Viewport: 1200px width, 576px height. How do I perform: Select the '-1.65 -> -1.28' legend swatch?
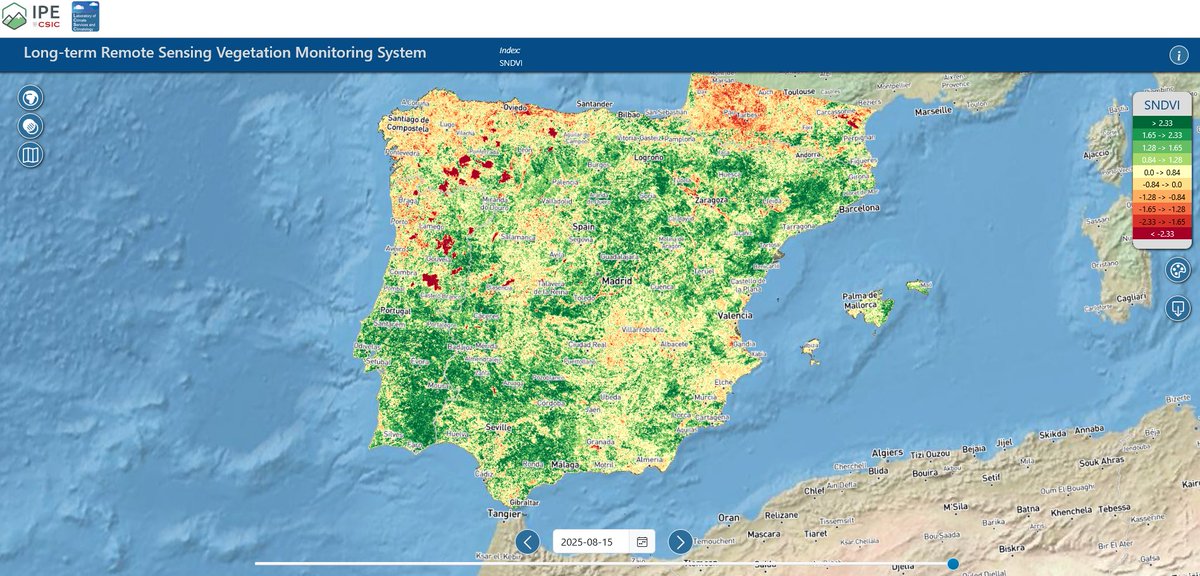(1162, 210)
